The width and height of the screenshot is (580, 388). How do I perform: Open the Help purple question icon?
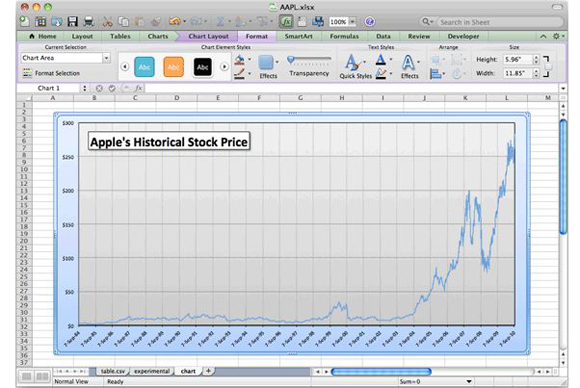pos(369,22)
